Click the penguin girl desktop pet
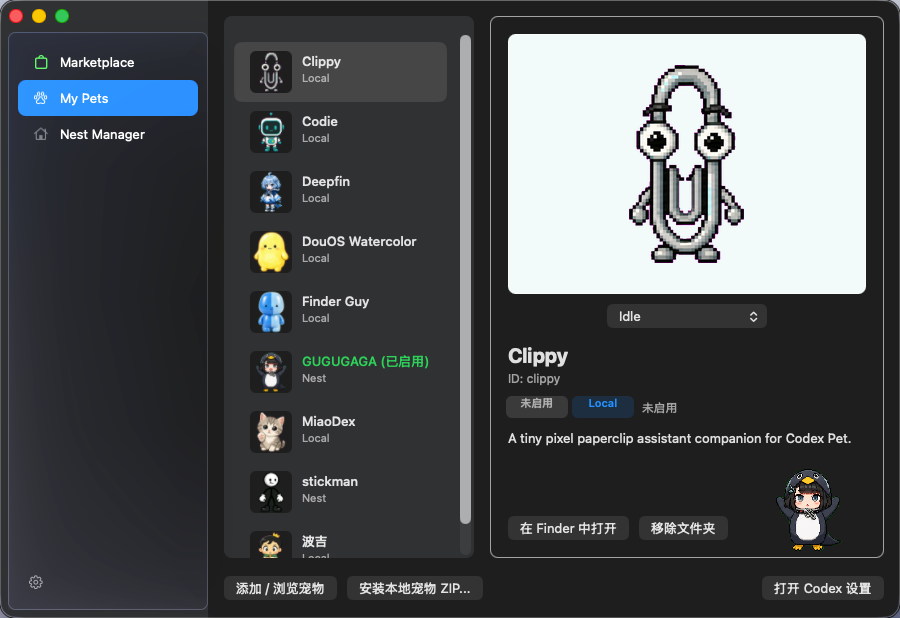The width and height of the screenshot is (900, 618). click(808, 510)
